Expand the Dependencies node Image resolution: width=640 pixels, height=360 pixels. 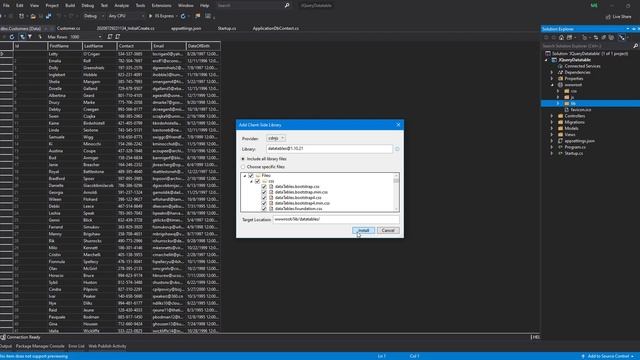click(552, 72)
